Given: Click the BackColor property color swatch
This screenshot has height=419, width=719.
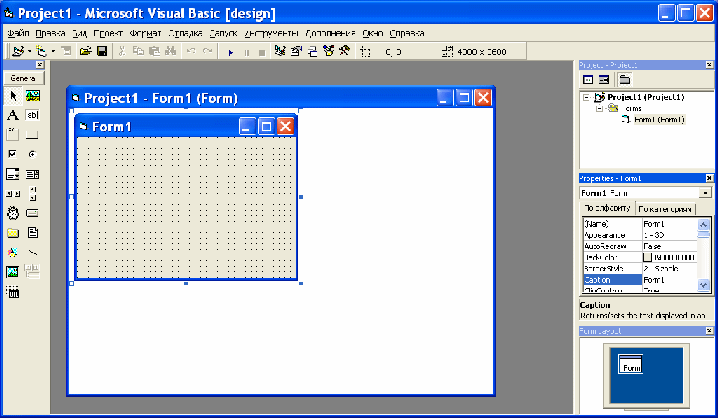Looking at the screenshot, I should (647, 257).
